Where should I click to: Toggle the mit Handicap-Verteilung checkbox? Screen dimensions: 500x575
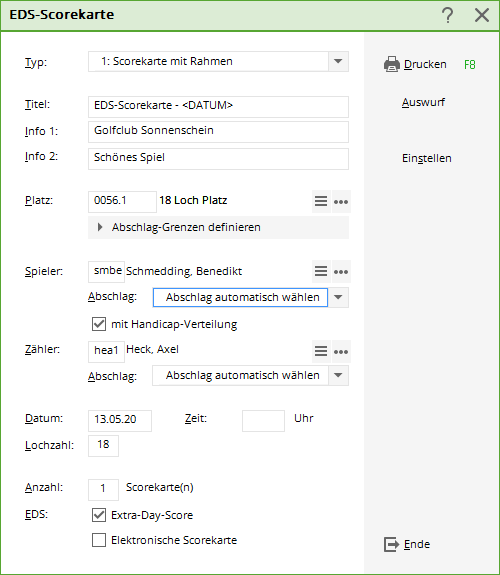click(x=99, y=324)
